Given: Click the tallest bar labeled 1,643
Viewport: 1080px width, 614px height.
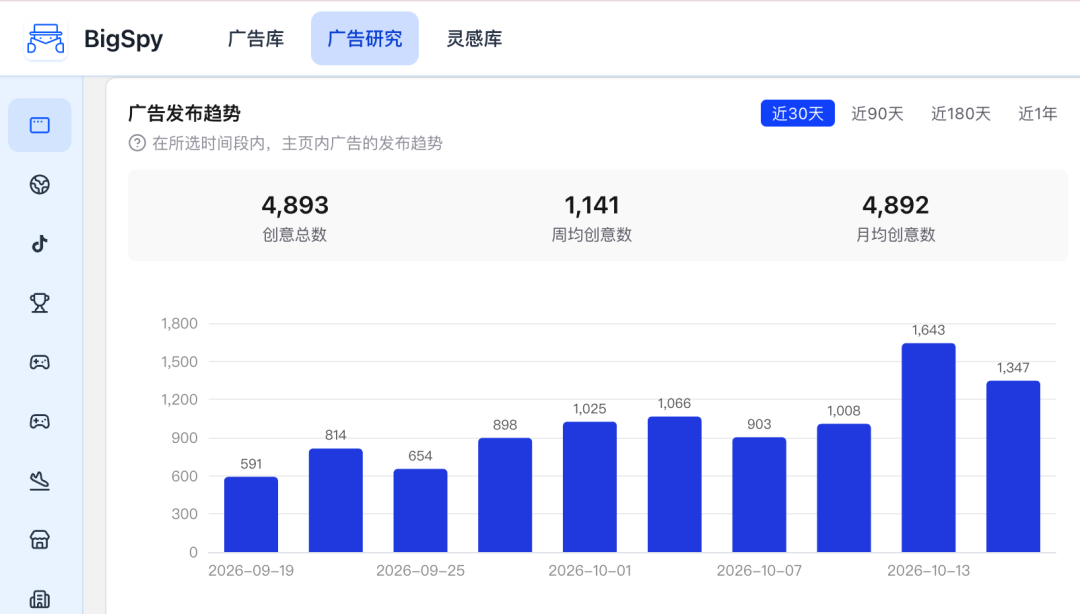Looking at the screenshot, I should (928, 448).
